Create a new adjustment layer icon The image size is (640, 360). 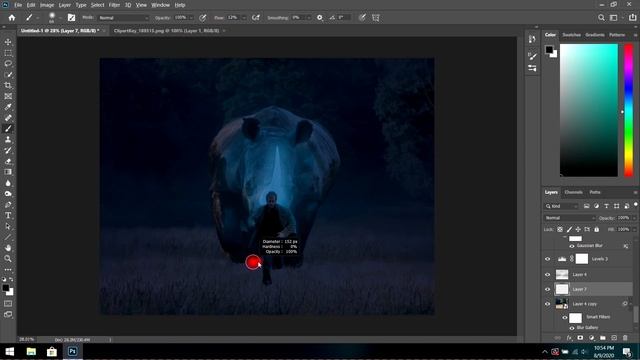591,338
